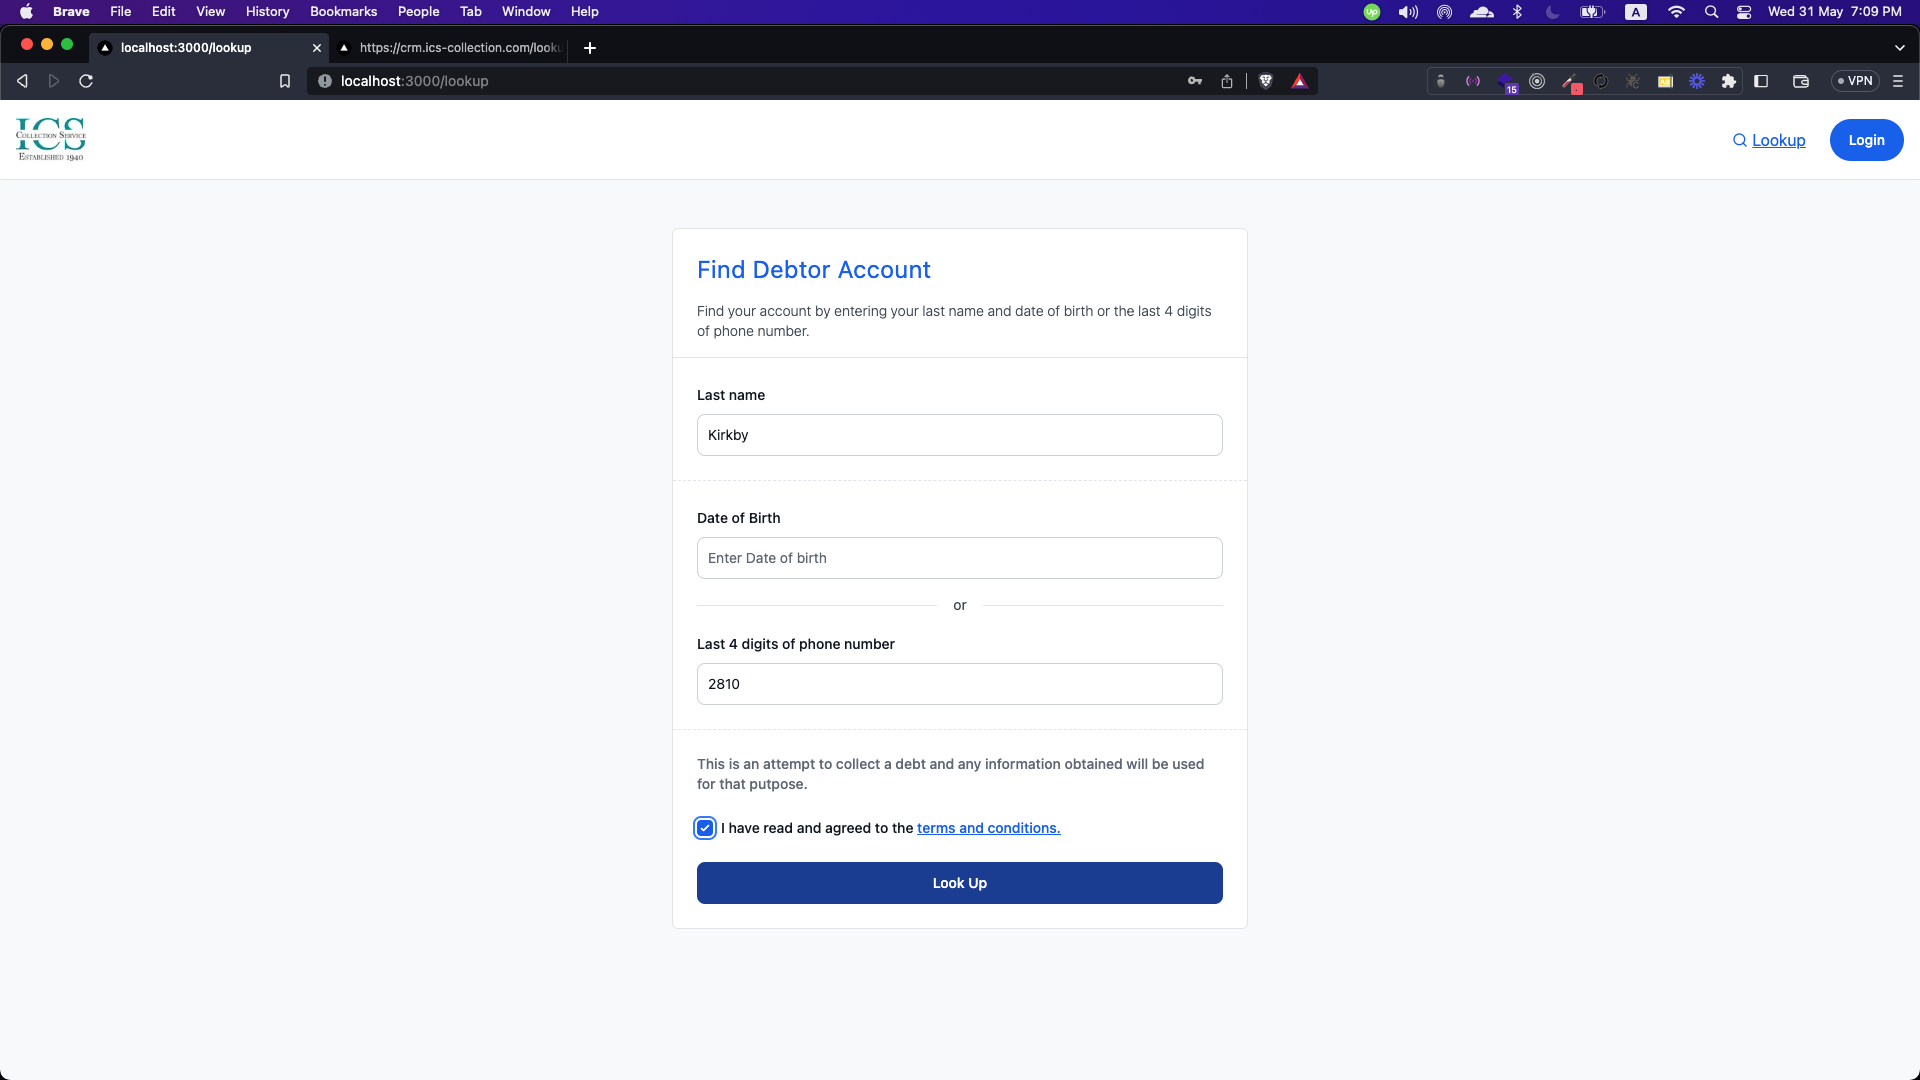
Task: Click the Date of Birth input field
Action: [x=959, y=558]
